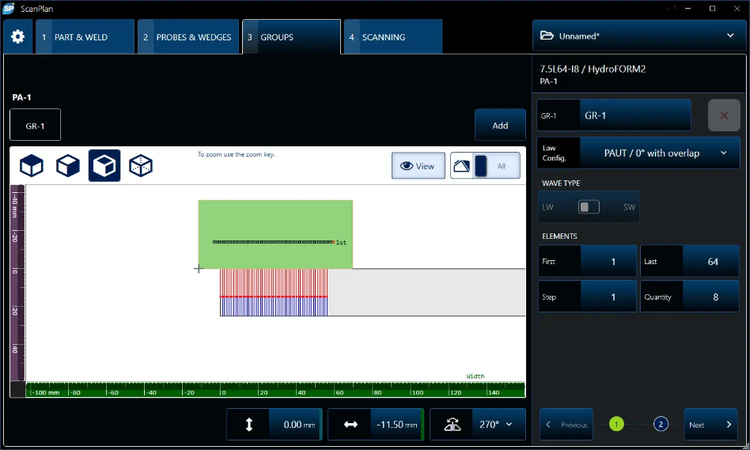Go to the SCANNING tab

[392, 37]
